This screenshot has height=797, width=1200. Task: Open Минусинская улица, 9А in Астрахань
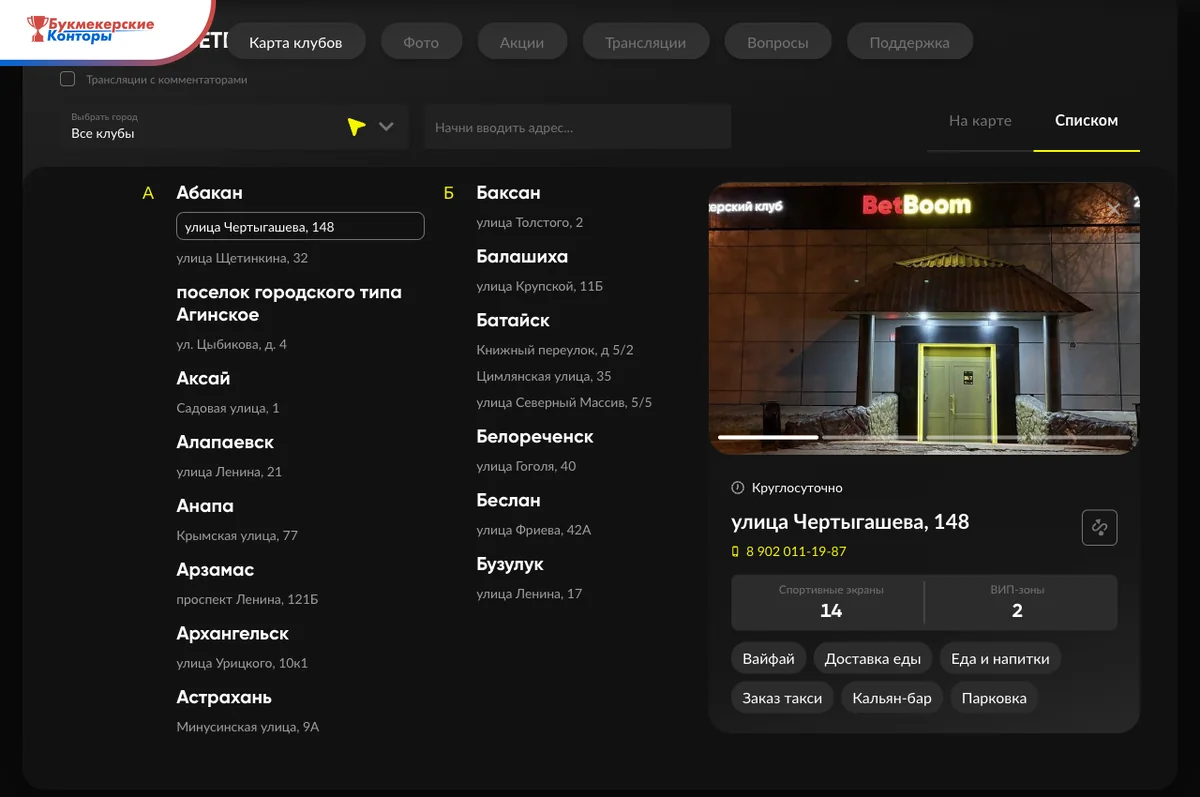click(248, 728)
